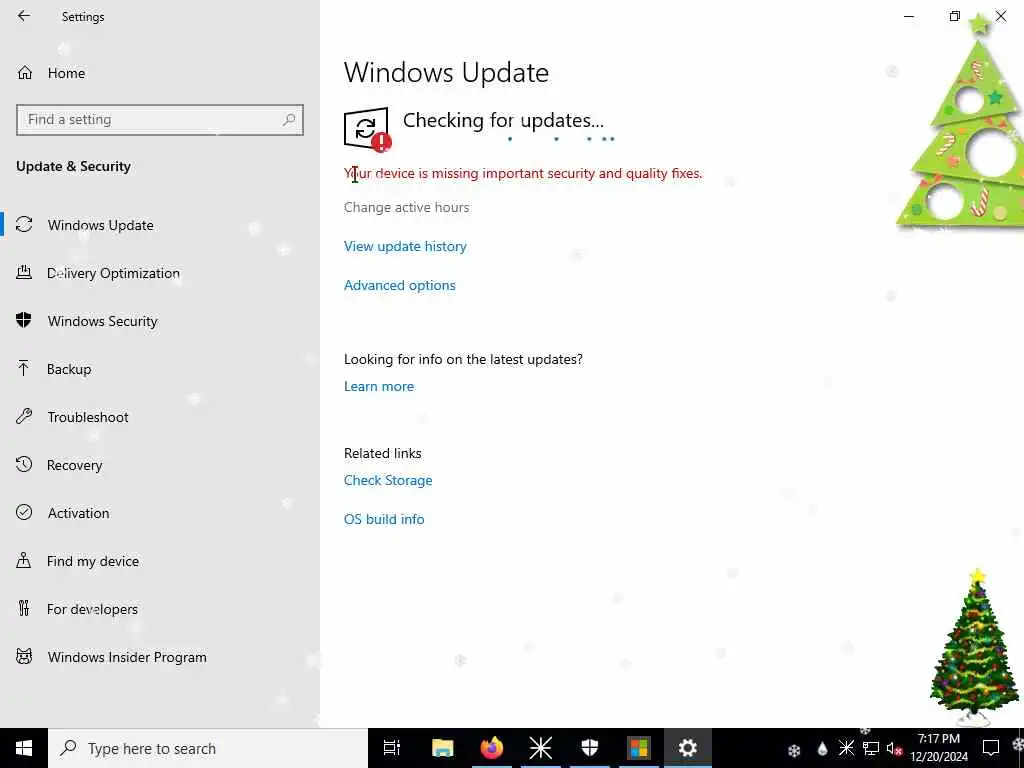Click the snowflake tray icon left of droplet

pyautogui.click(x=794, y=750)
